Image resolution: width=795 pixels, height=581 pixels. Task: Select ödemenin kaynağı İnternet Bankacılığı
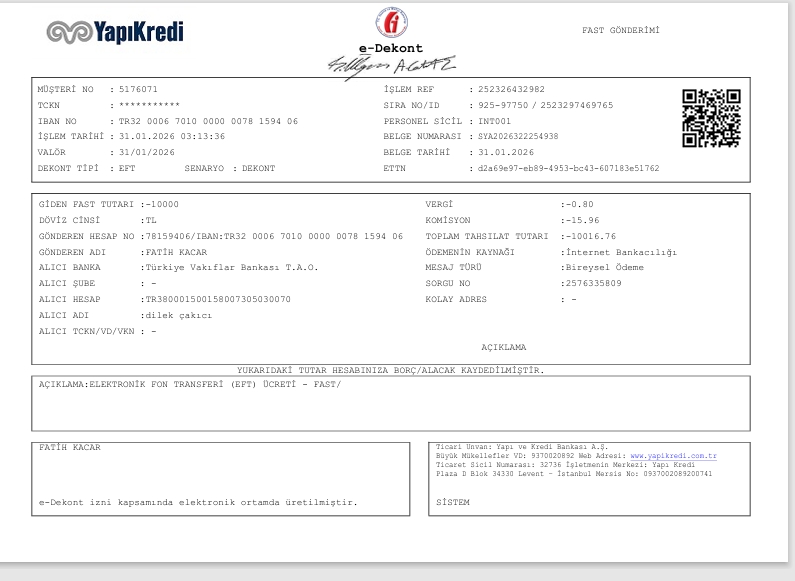pyautogui.click(x=621, y=252)
